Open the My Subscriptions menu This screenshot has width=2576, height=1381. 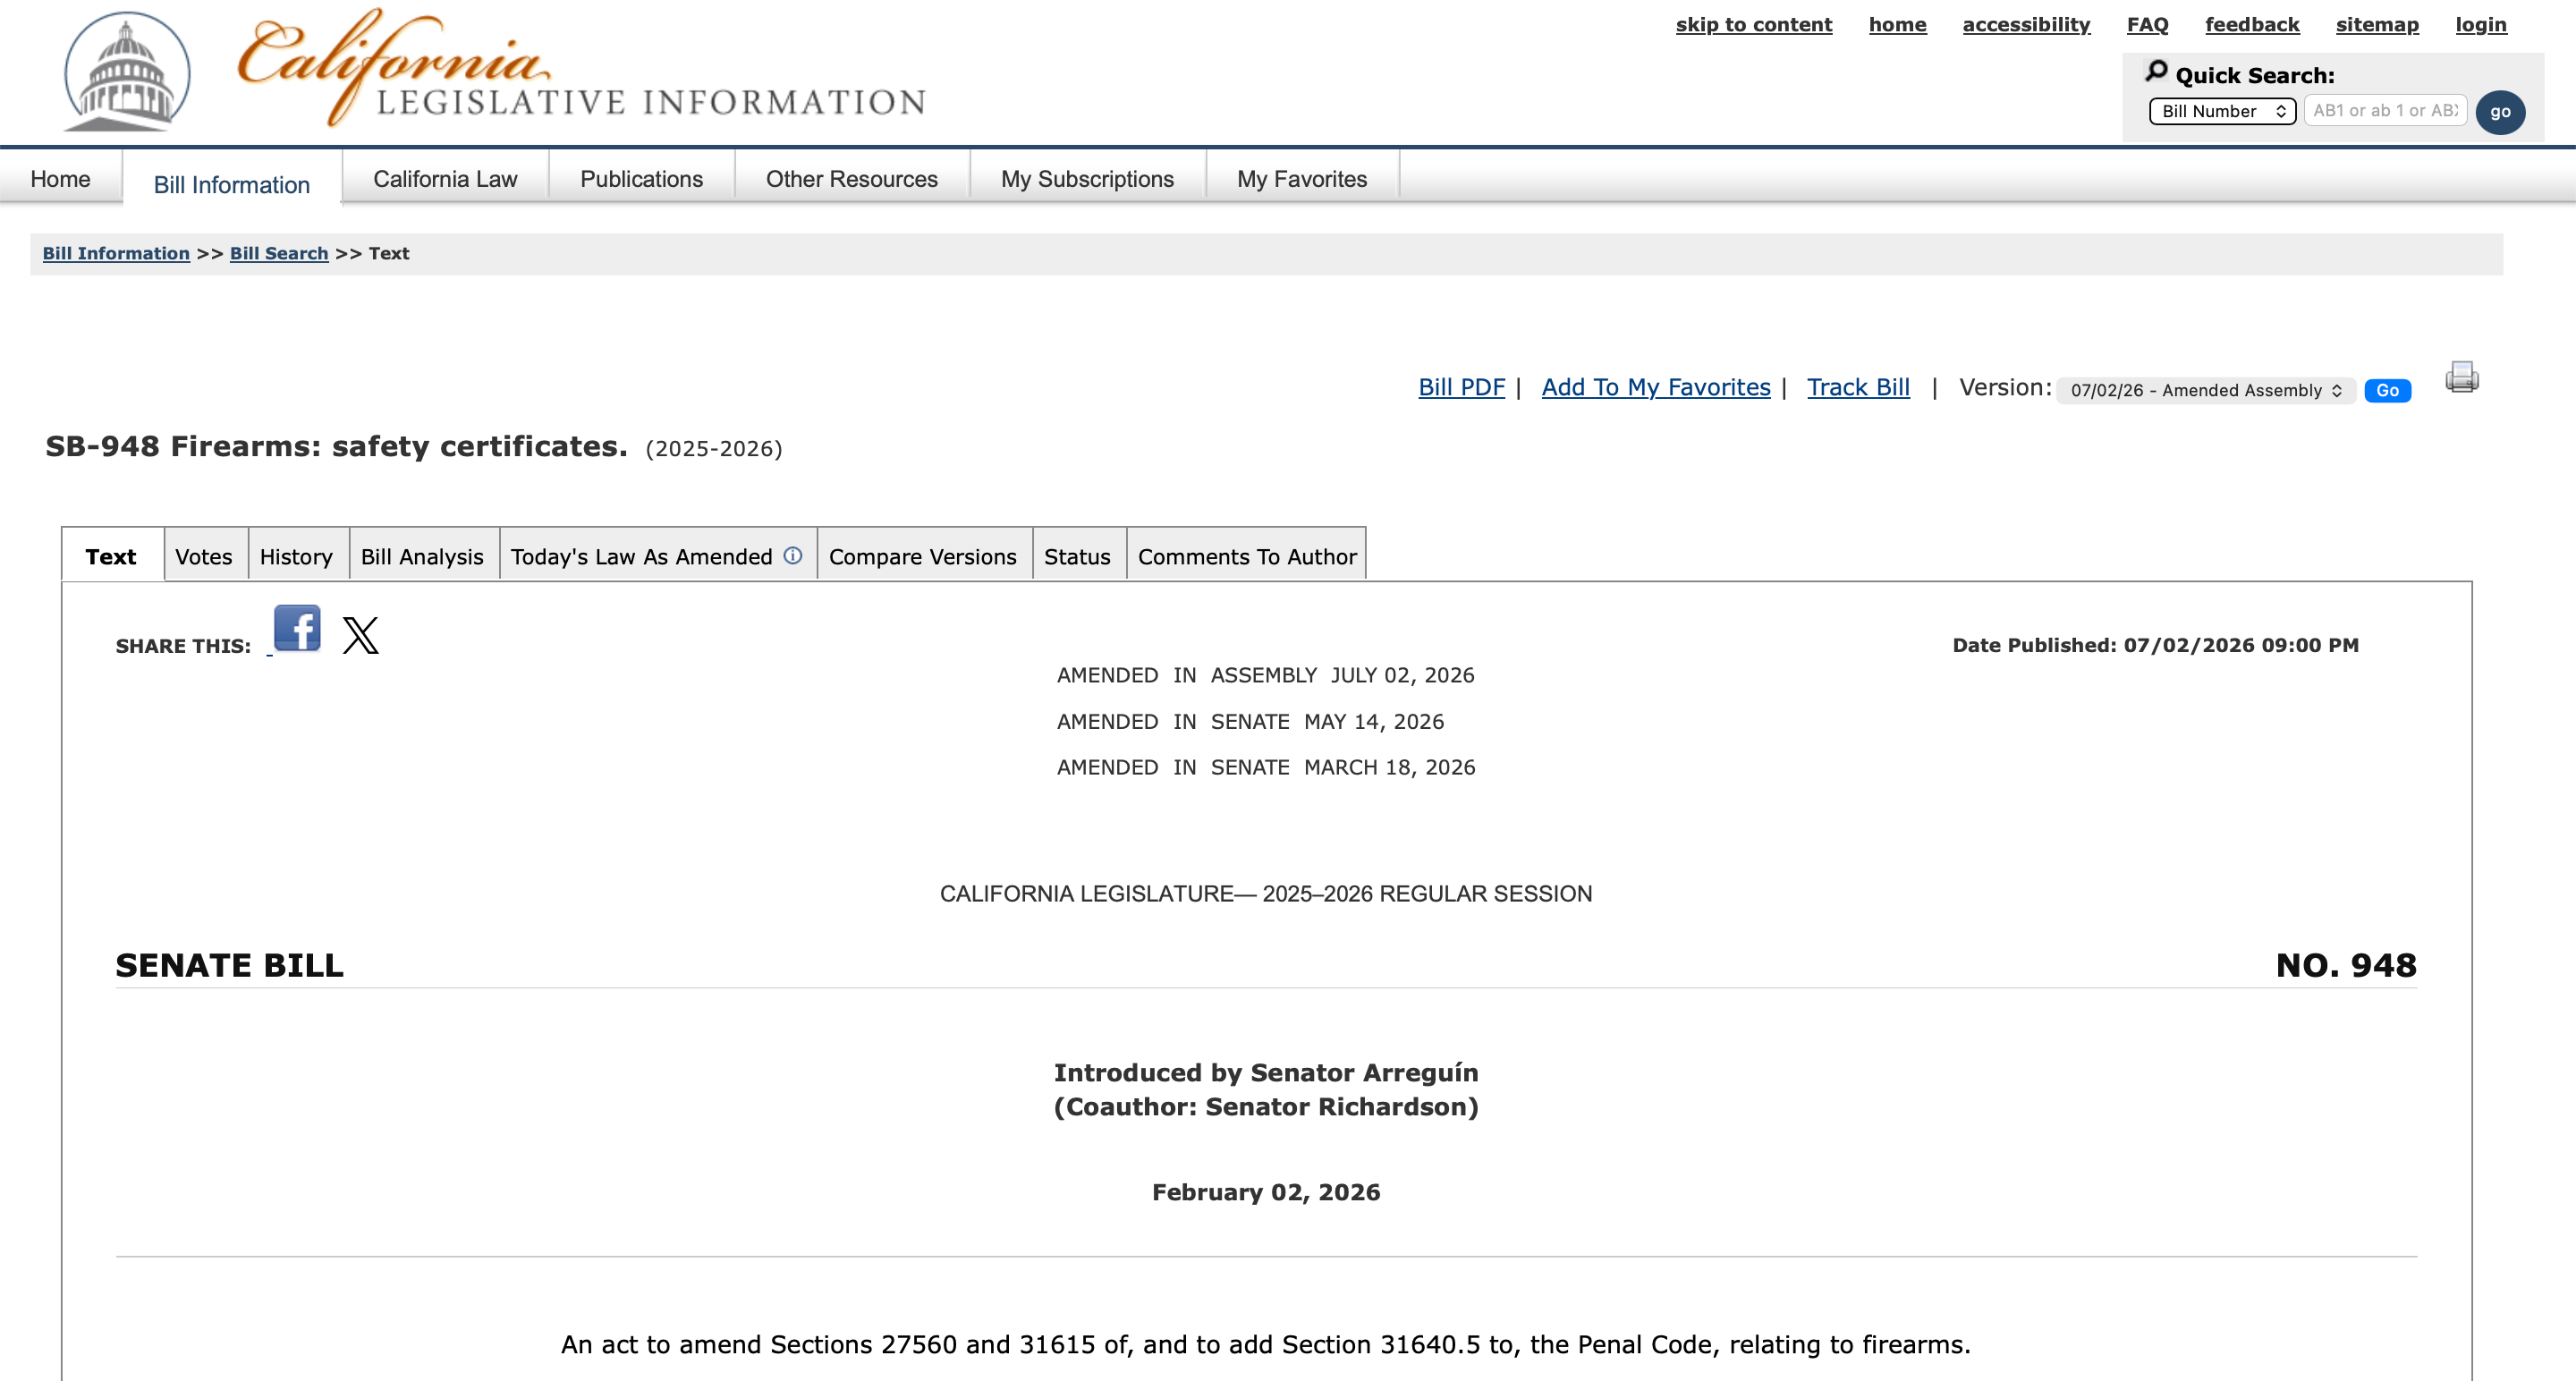pos(1087,178)
